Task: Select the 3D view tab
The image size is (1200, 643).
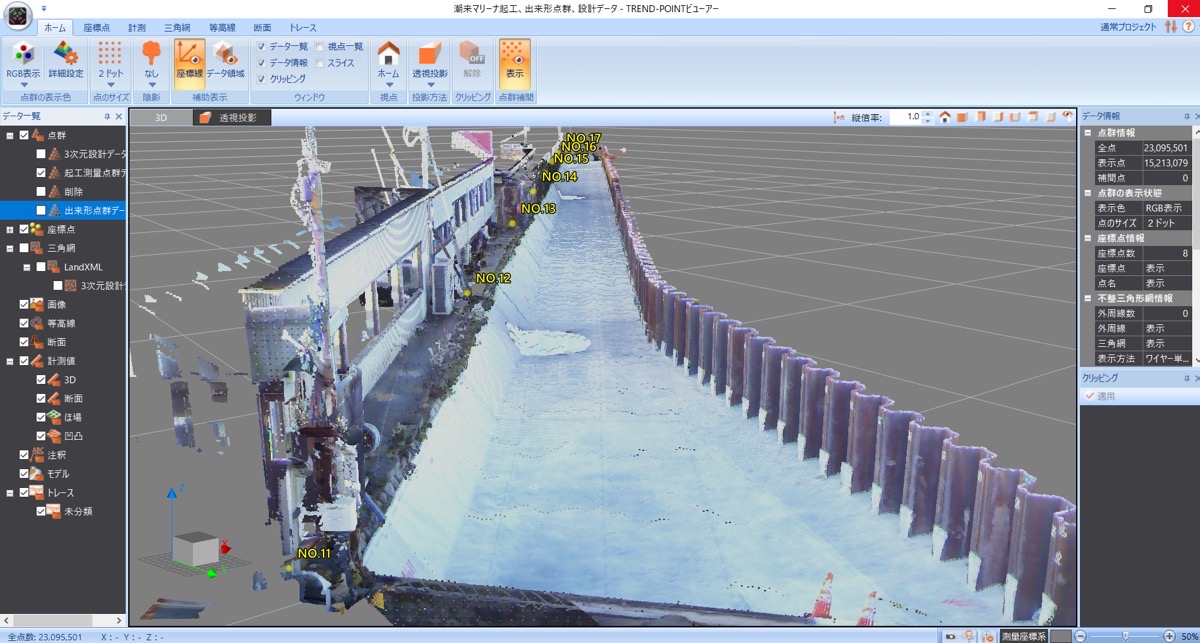Action: tap(160, 117)
